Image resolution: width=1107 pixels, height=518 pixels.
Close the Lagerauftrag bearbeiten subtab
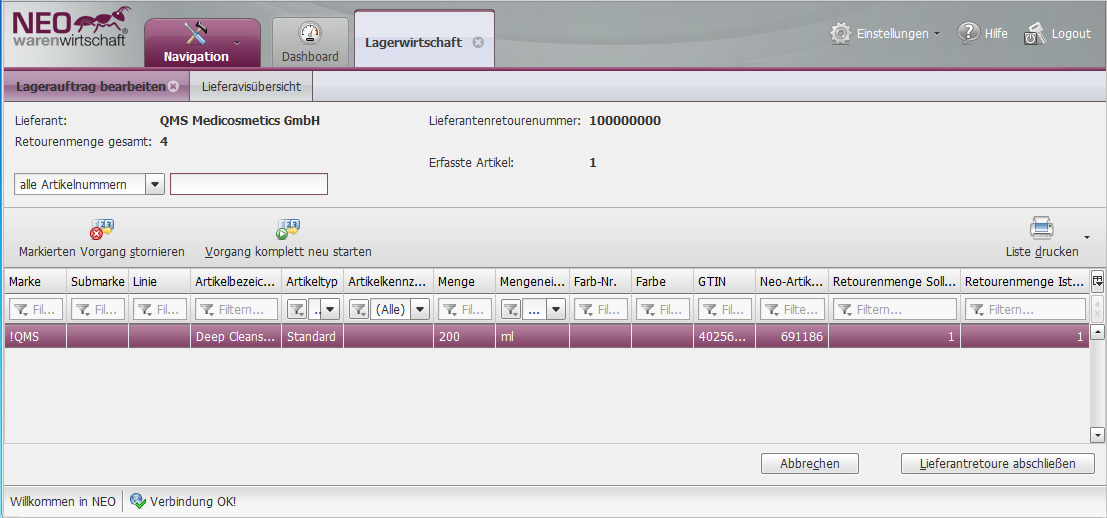pos(173,87)
